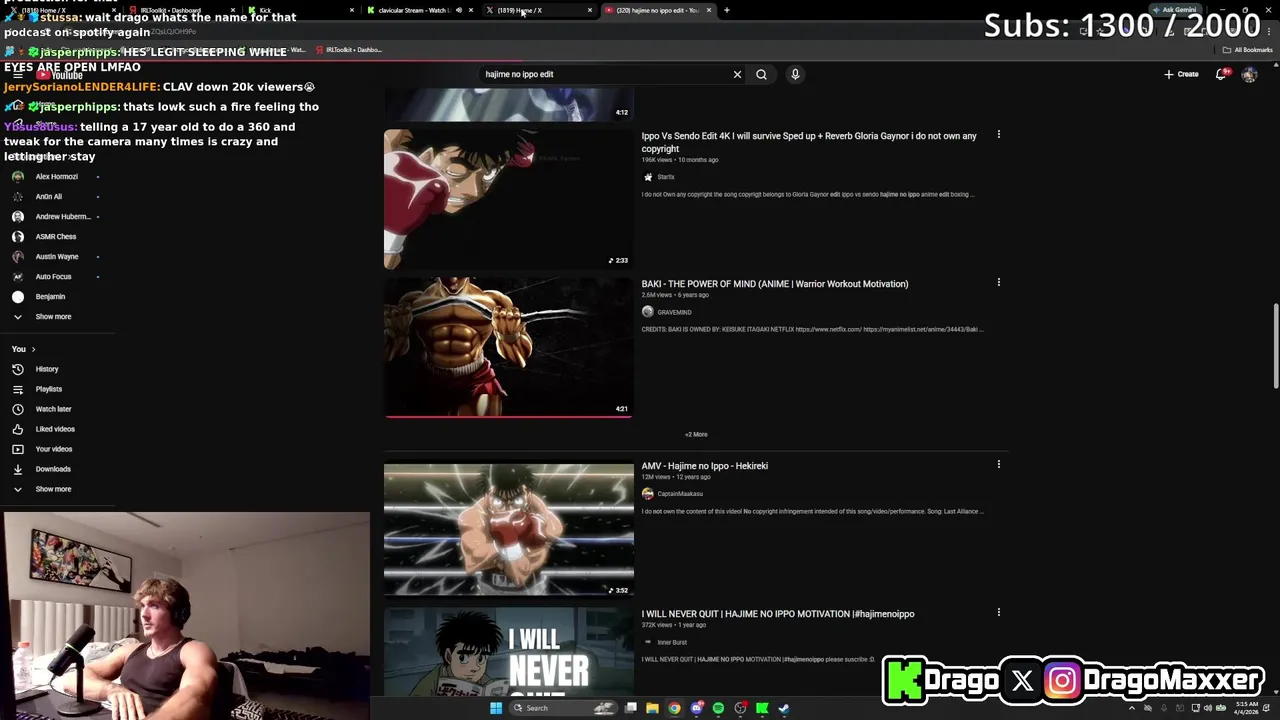
Task: Open Task View on taskbar
Action: pyautogui.click(x=631, y=708)
